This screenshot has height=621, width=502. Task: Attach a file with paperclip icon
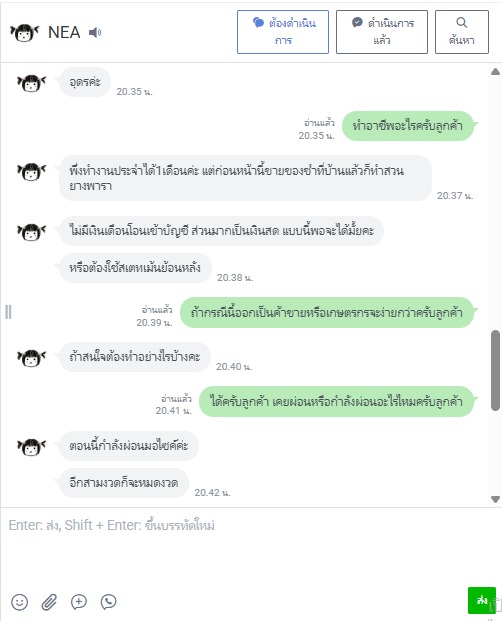[49, 602]
